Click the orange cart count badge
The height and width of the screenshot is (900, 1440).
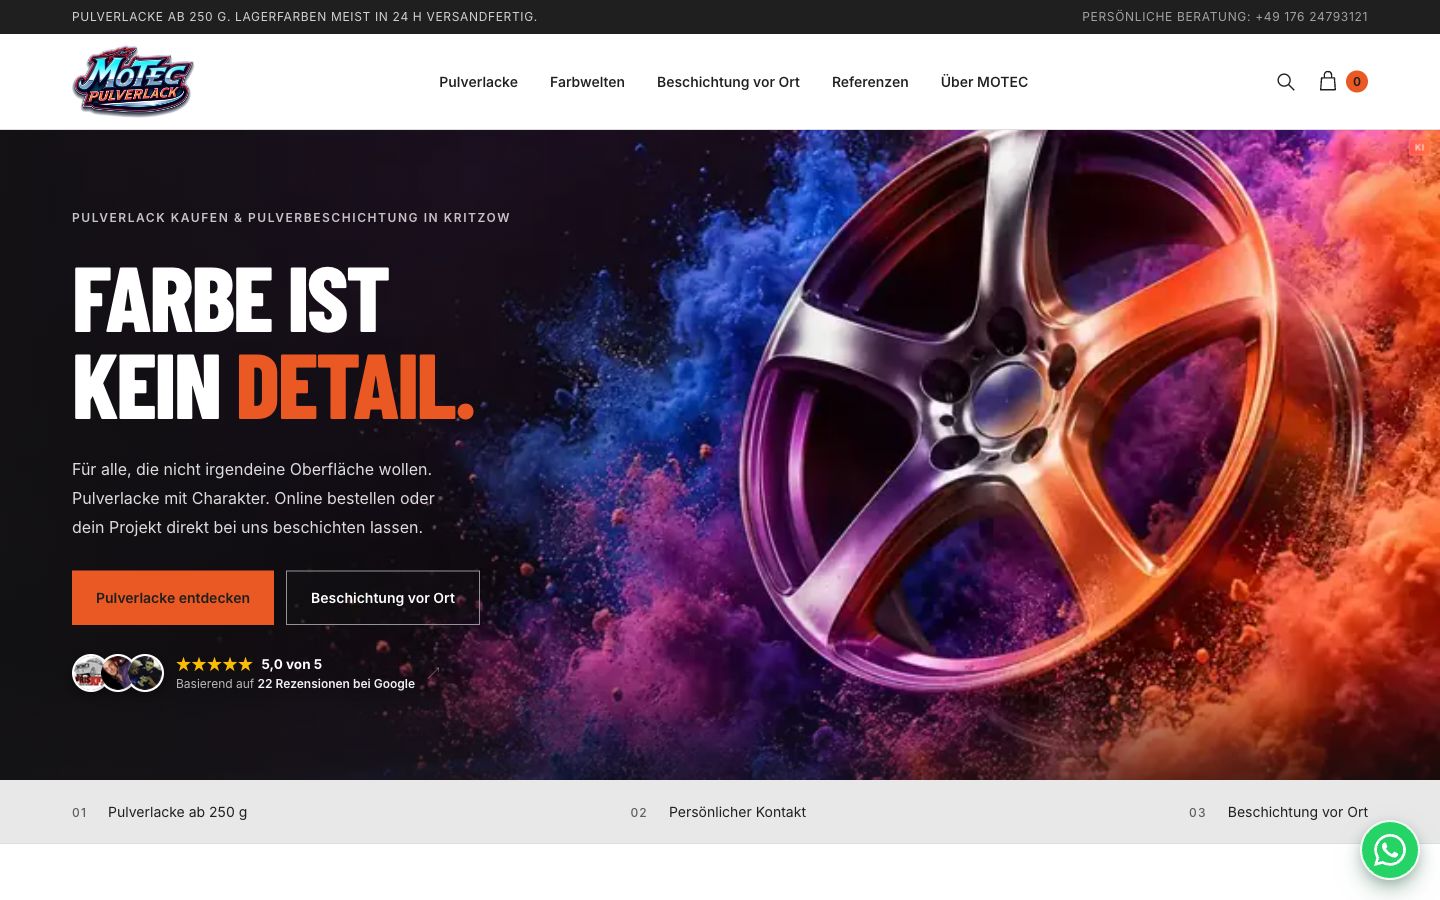pyautogui.click(x=1357, y=82)
